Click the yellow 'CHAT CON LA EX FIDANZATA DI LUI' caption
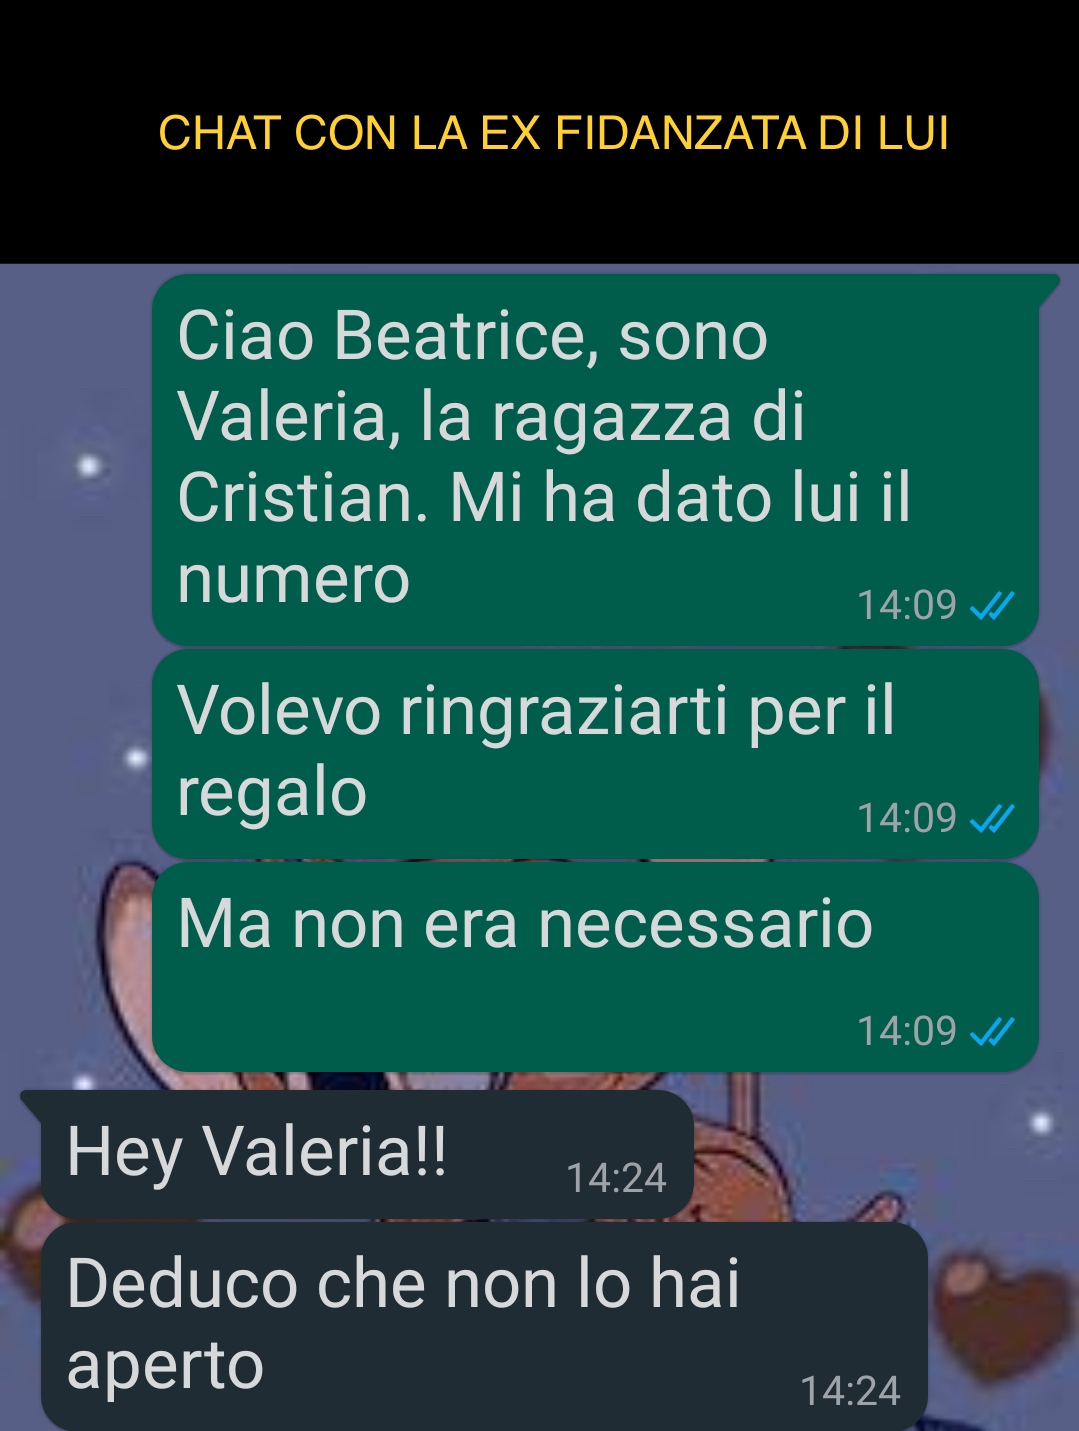Viewport: 1079px width, 1431px height. (553, 134)
